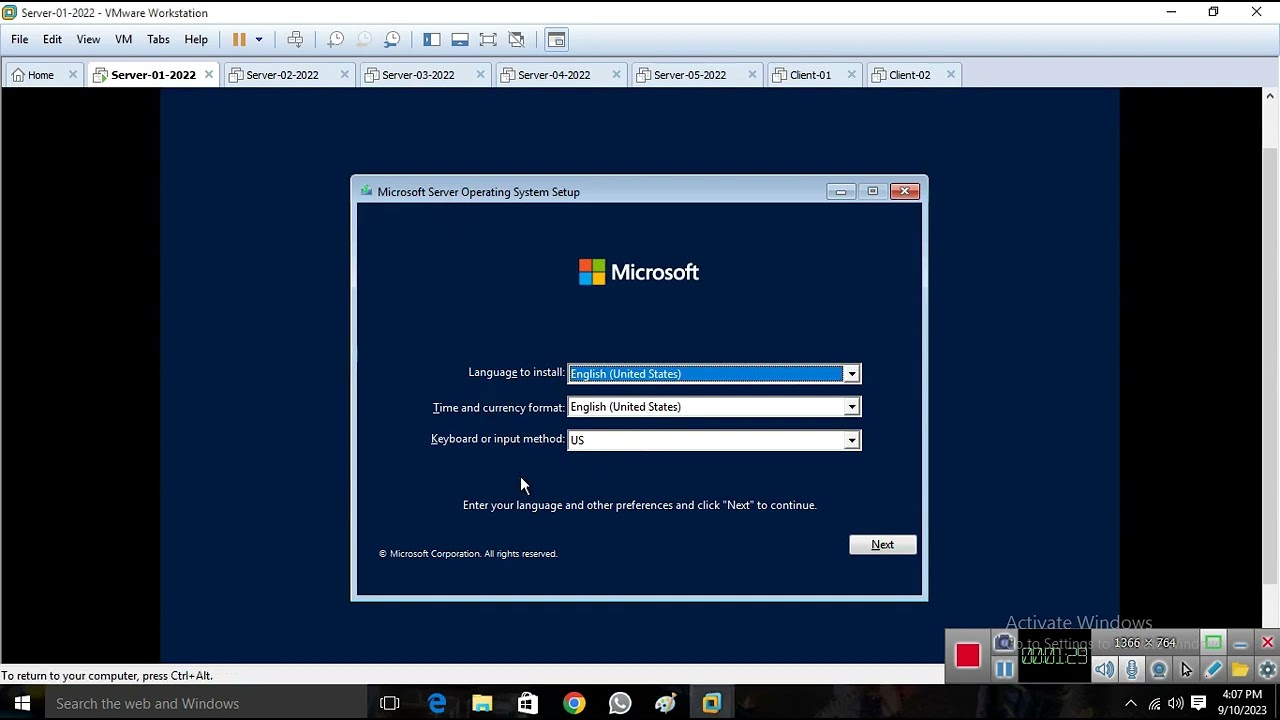The image size is (1280, 720).
Task: Click the Search the web and Windows box
Action: point(205,704)
